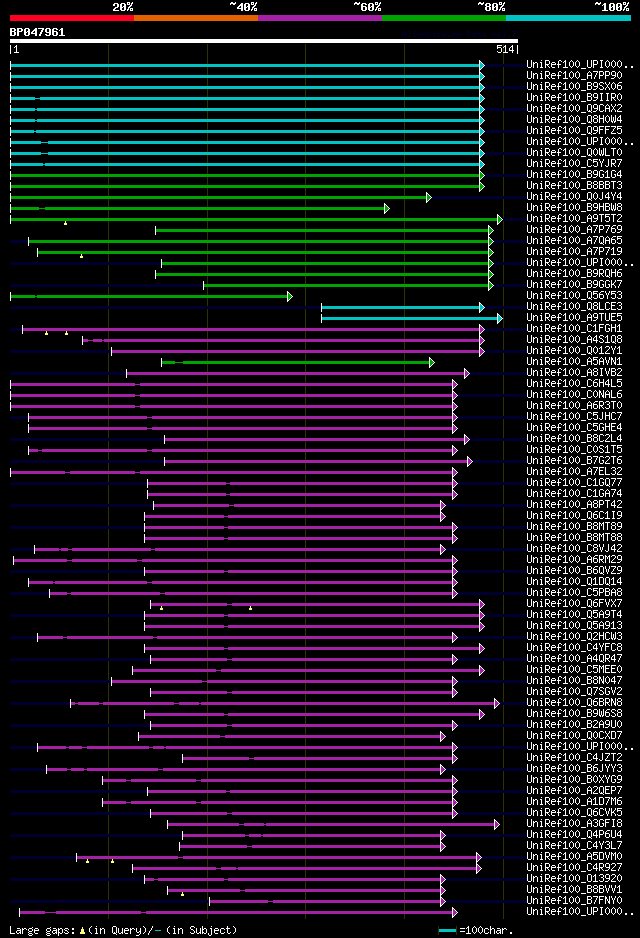Select the UniRef100_C5MEE0 label
Image resolution: width=640 pixels, height=938 pixels.
pos(574,670)
